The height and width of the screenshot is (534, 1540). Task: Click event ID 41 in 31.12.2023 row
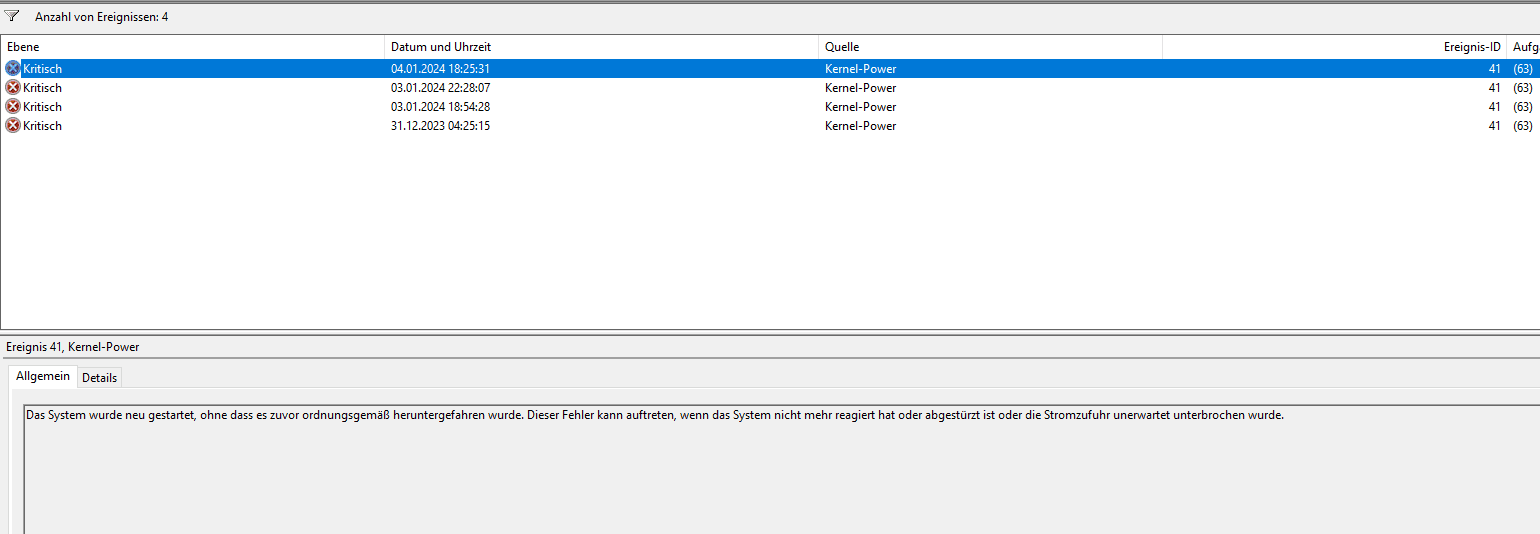point(1494,126)
